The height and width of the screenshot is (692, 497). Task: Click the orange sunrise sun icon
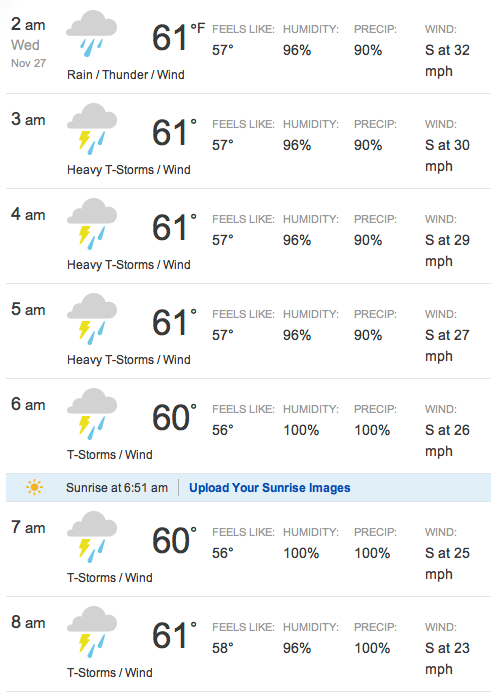[34, 487]
